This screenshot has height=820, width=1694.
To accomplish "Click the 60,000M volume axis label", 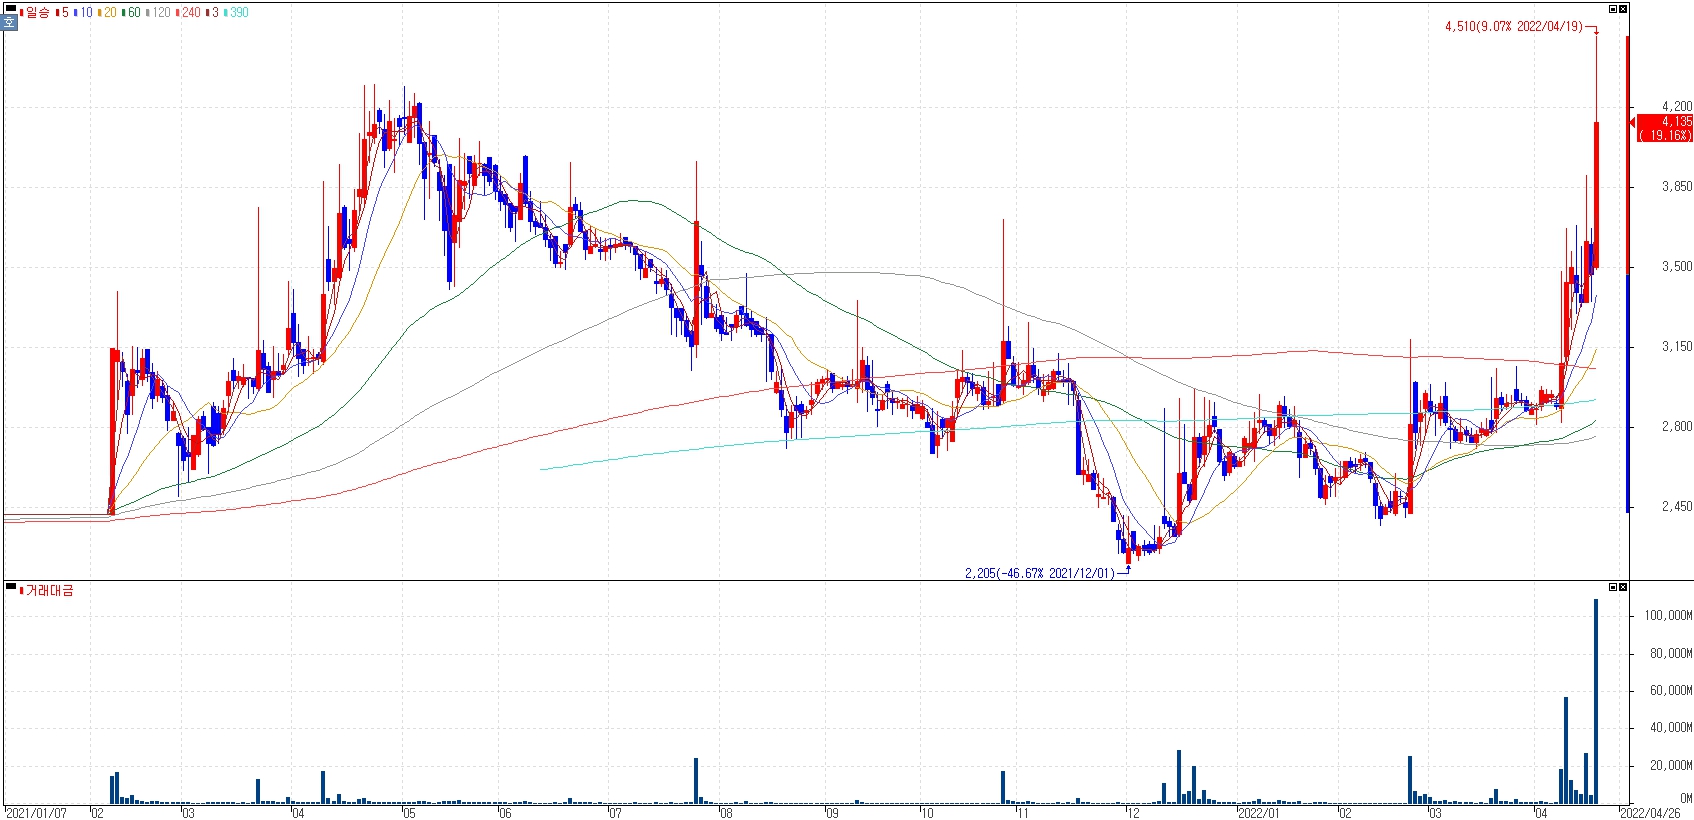I will pos(1671,690).
